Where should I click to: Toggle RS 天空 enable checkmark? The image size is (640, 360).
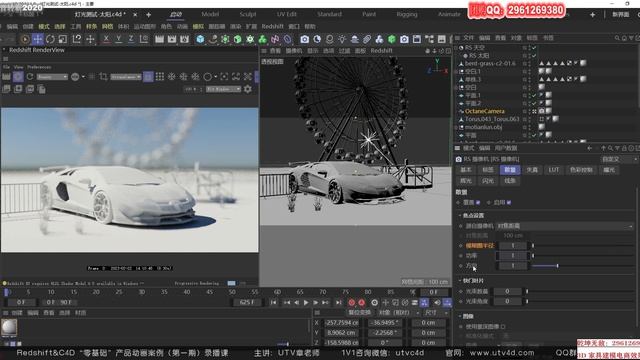(534, 48)
